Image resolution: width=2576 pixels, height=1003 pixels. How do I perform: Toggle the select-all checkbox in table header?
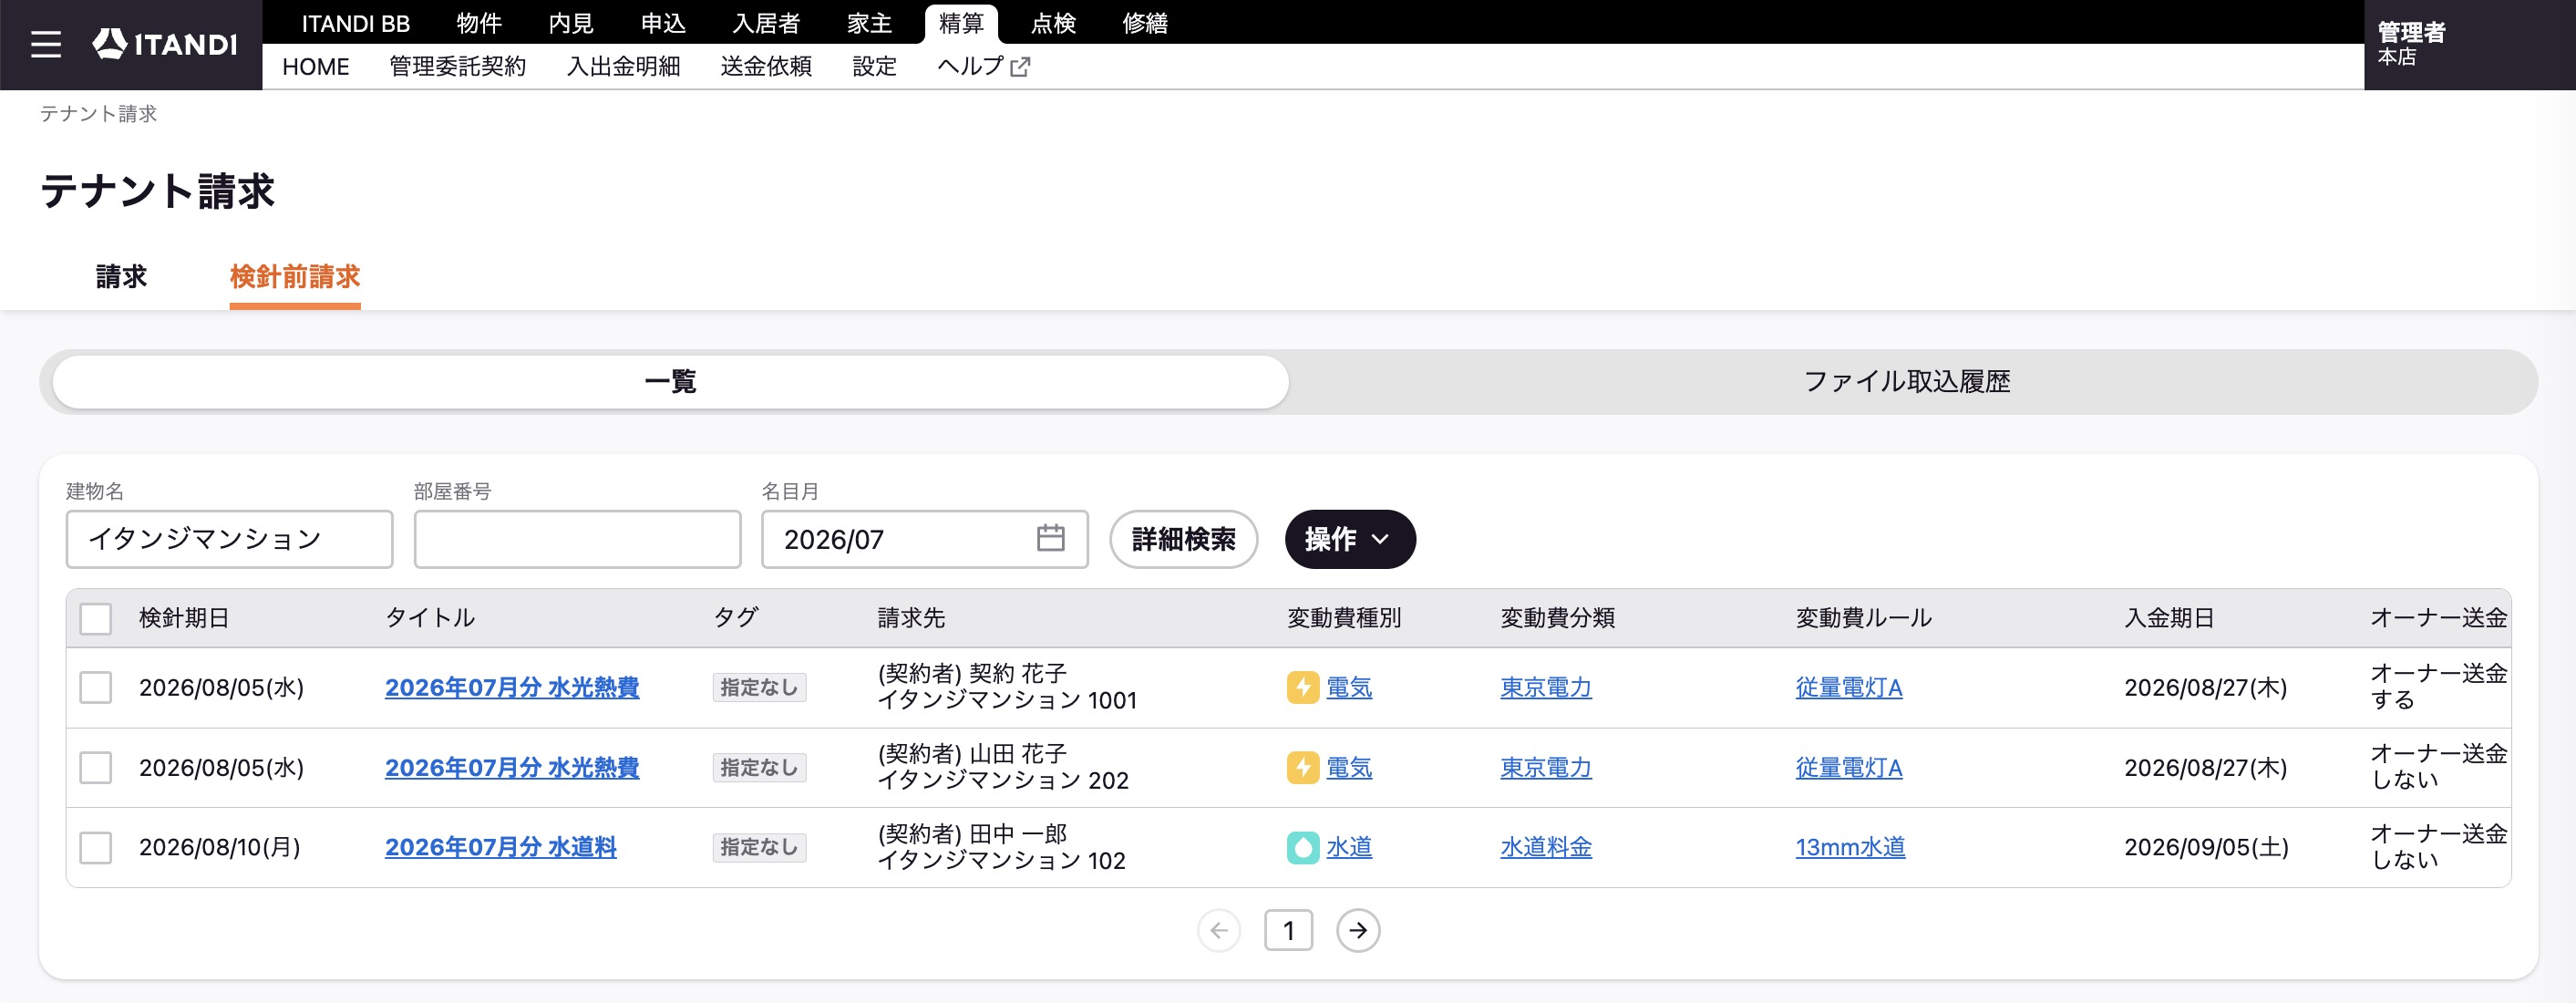96,618
